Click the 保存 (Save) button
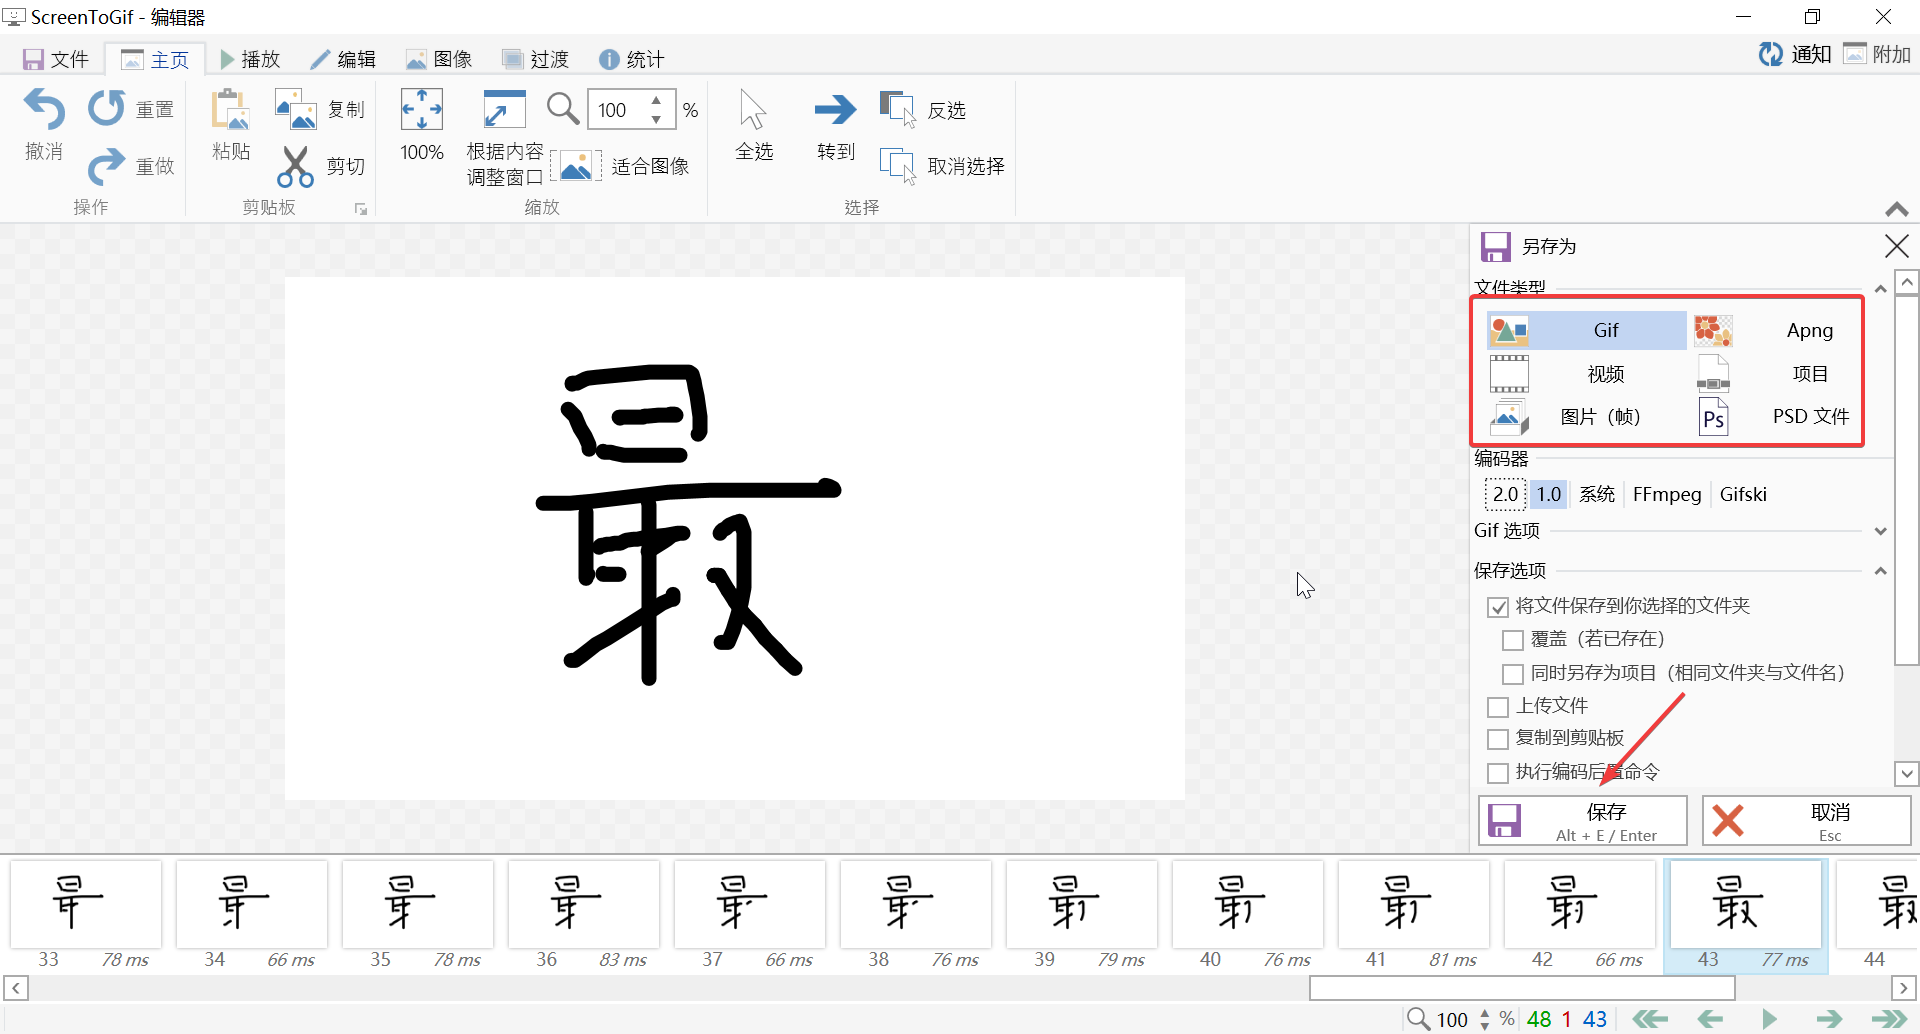1920x1034 pixels. pos(1582,820)
